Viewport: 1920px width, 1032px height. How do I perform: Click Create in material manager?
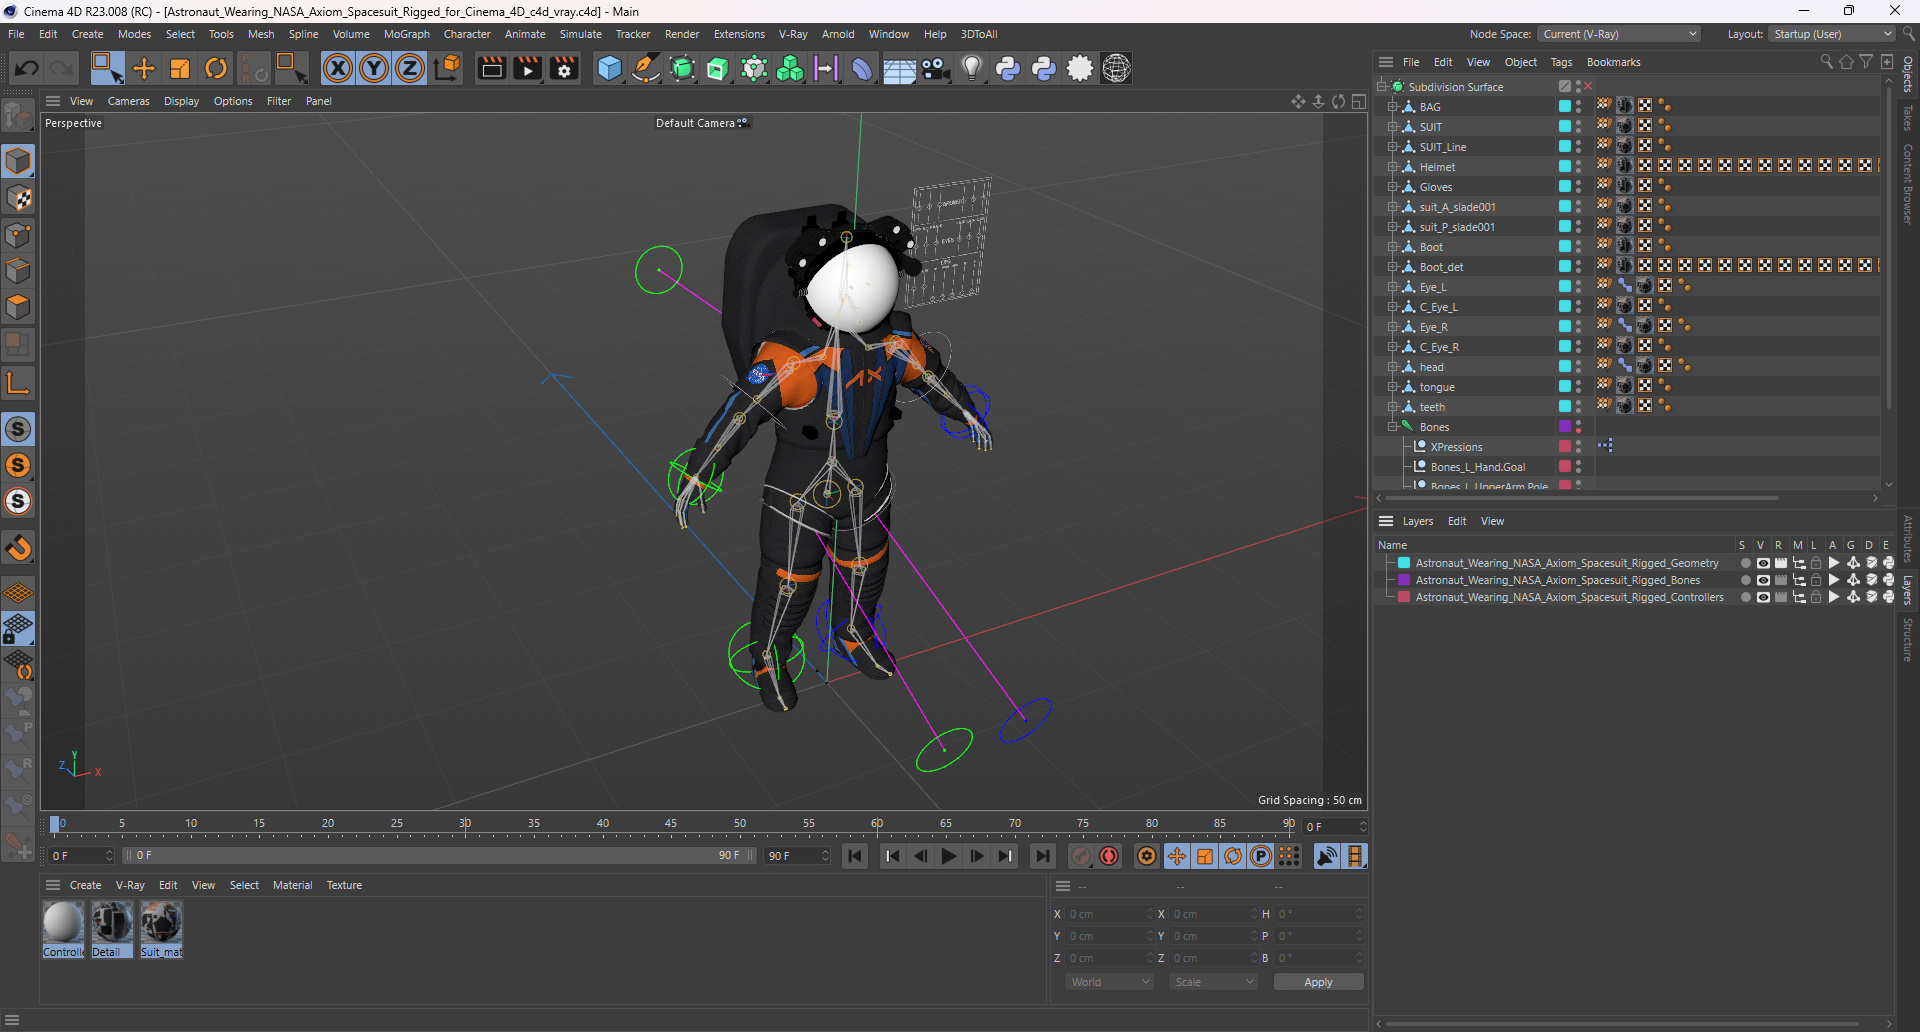tap(85, 885)
